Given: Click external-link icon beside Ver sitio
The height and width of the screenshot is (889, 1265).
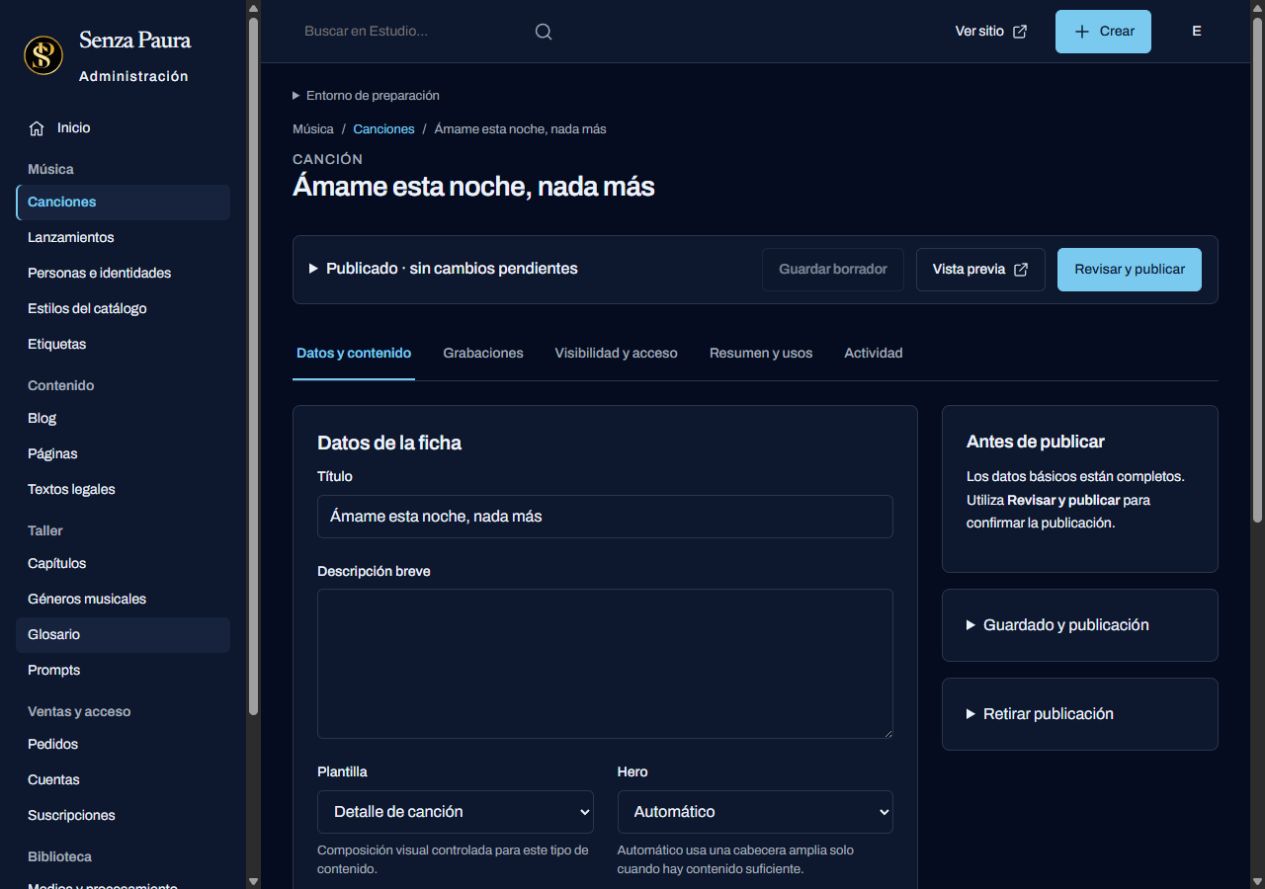Looking at the screenshot, I should click(1020, 31).
